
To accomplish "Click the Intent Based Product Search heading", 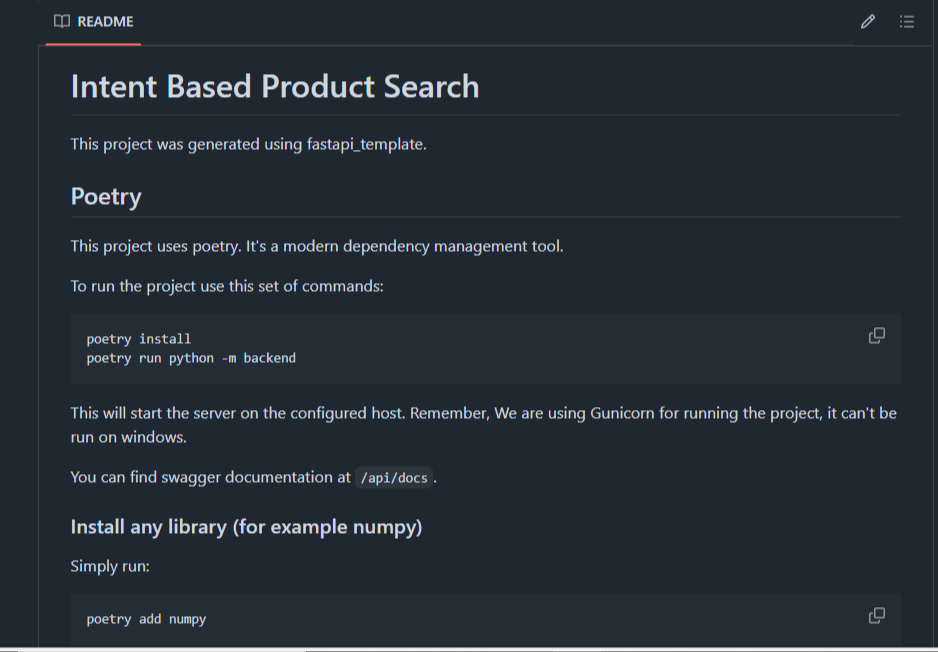I will pos(274,87).
